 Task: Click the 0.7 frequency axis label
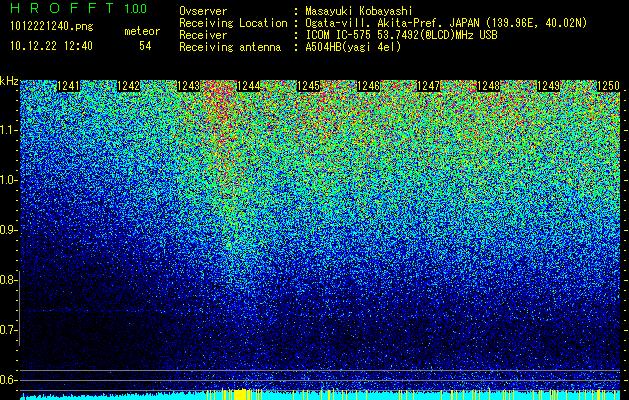click(x=8, y=330)
